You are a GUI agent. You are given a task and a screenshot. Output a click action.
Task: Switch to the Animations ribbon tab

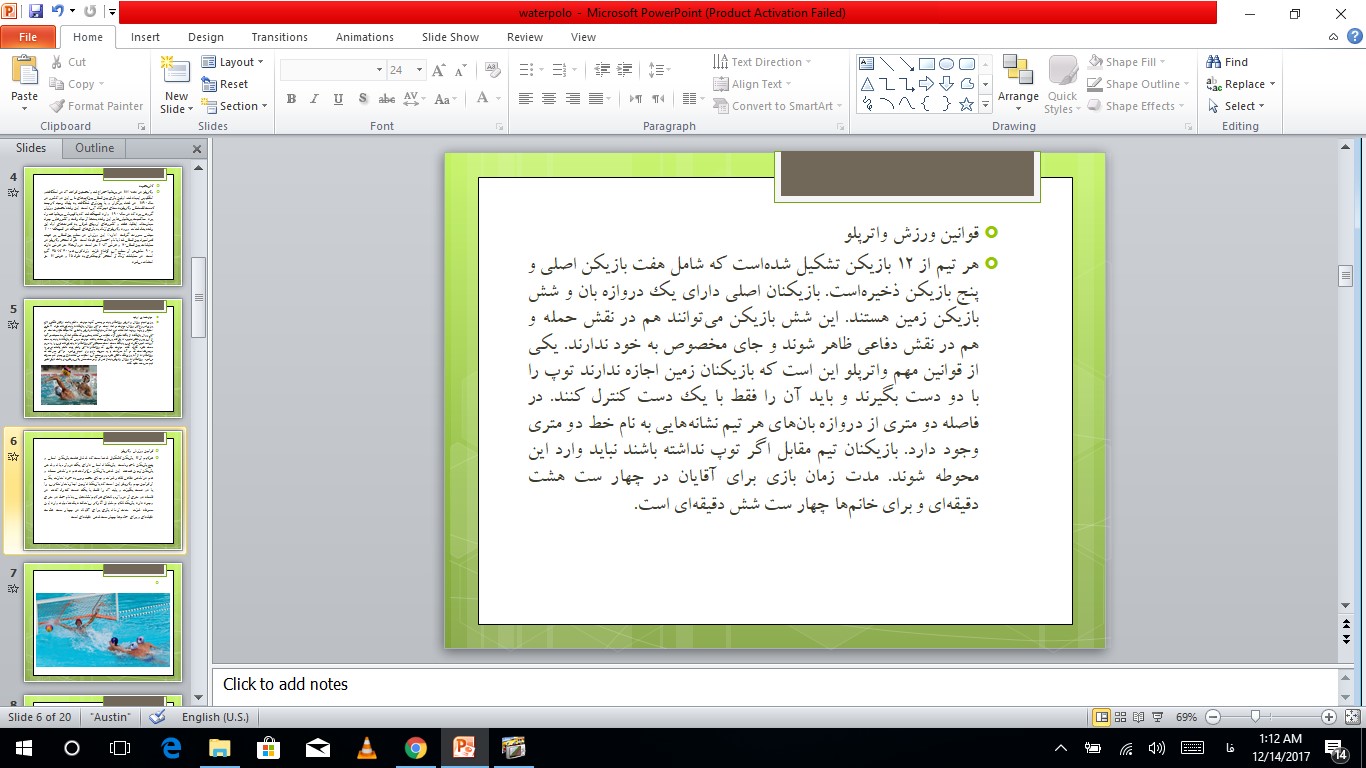tap(364, 37)
